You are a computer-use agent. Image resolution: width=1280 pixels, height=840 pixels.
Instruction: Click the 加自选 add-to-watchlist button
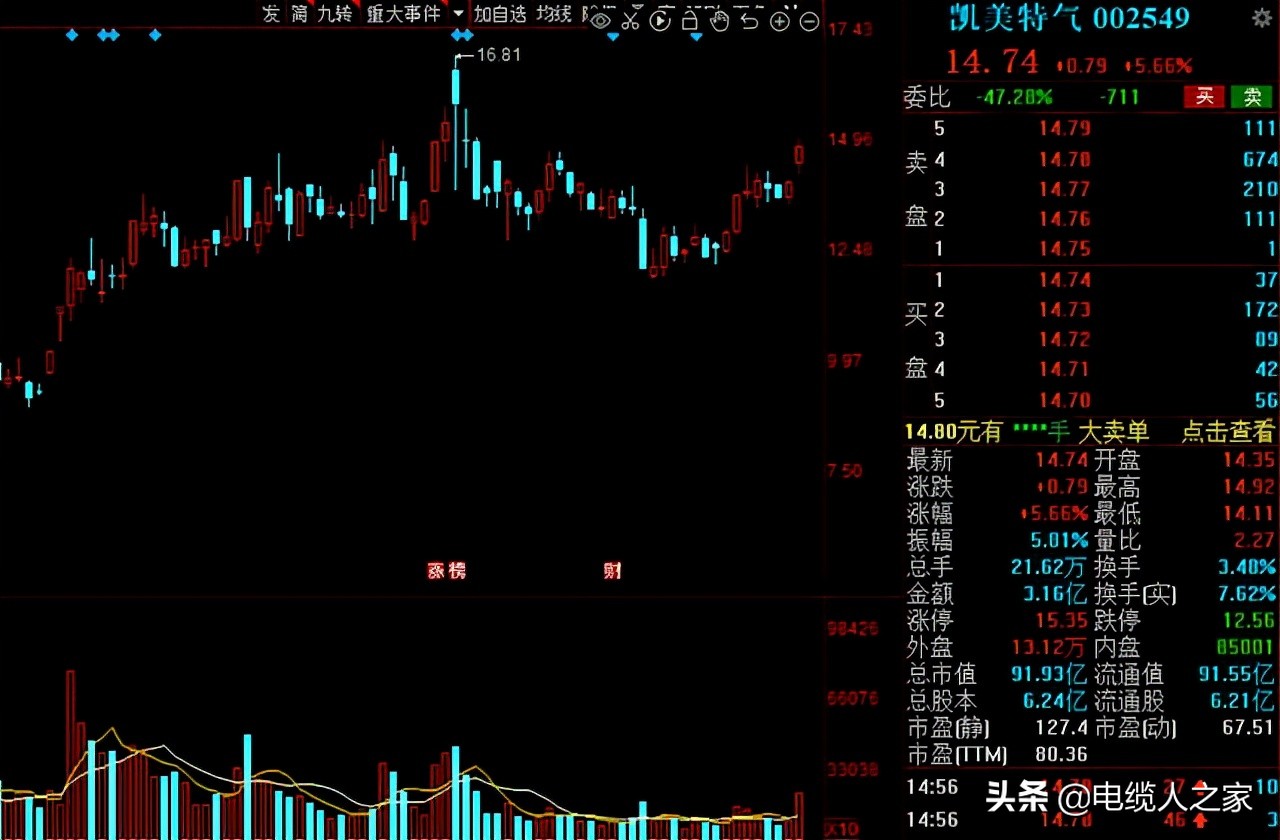click(x=500, y=14)
